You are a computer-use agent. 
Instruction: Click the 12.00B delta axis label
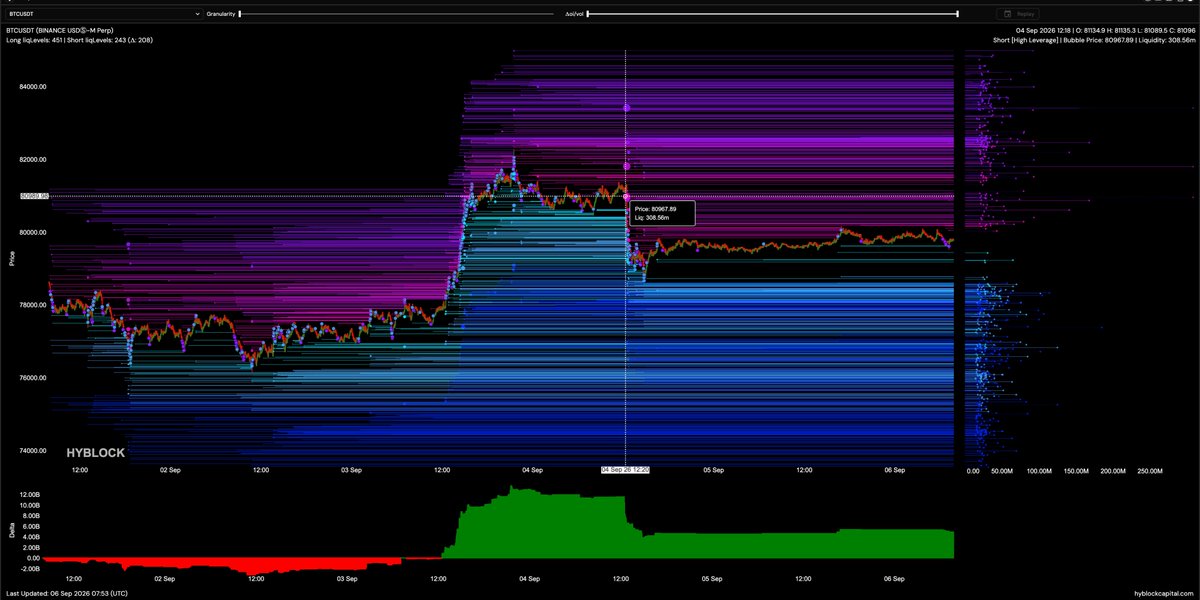pyautogui.click(x=29, y=494)
